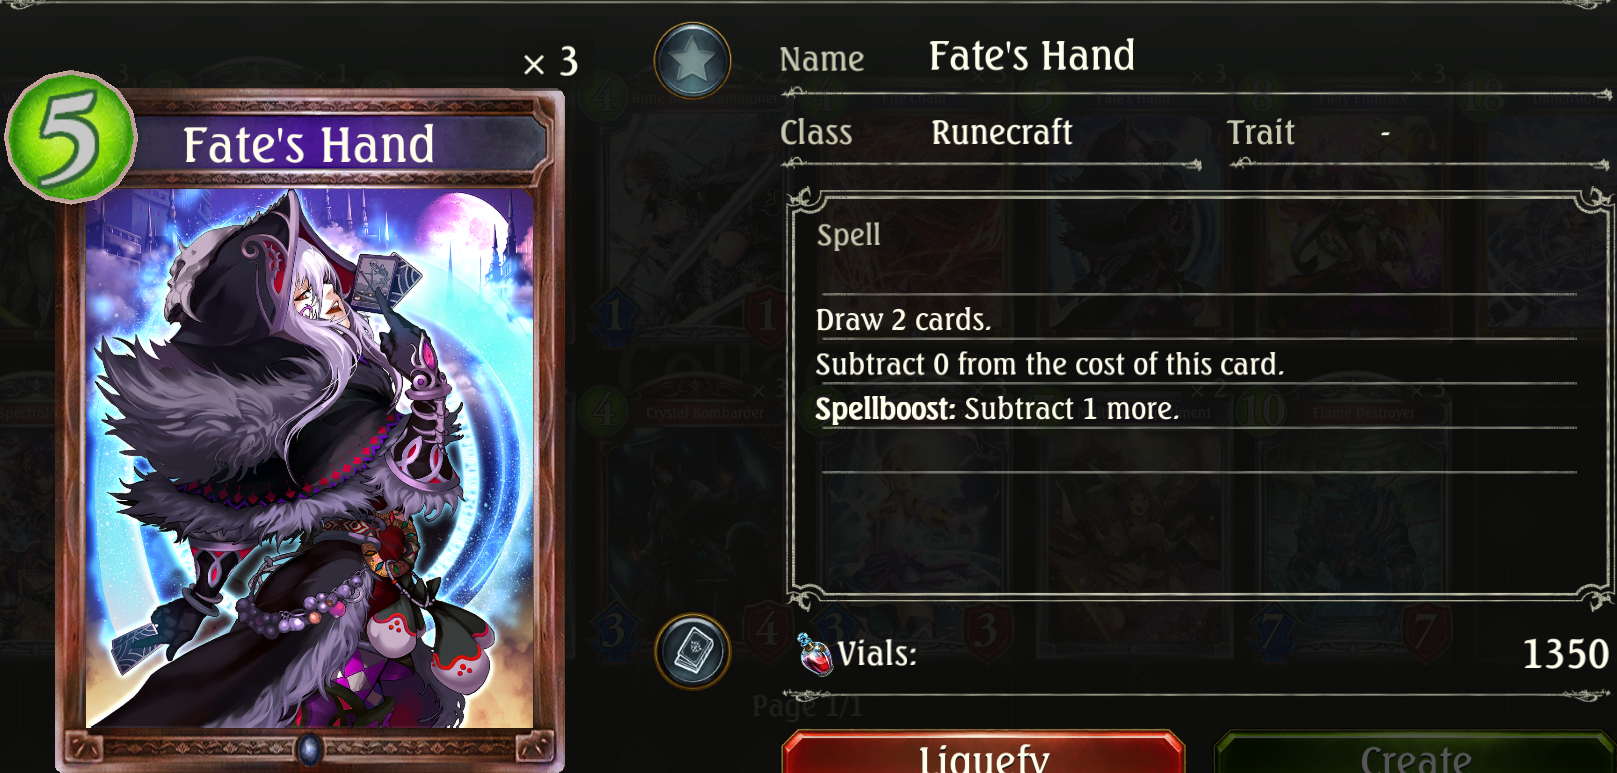Show flavor text via book icon
The height and width of the screenshot is (773, 1617).
pyautogui.click(x=692, y=652)
